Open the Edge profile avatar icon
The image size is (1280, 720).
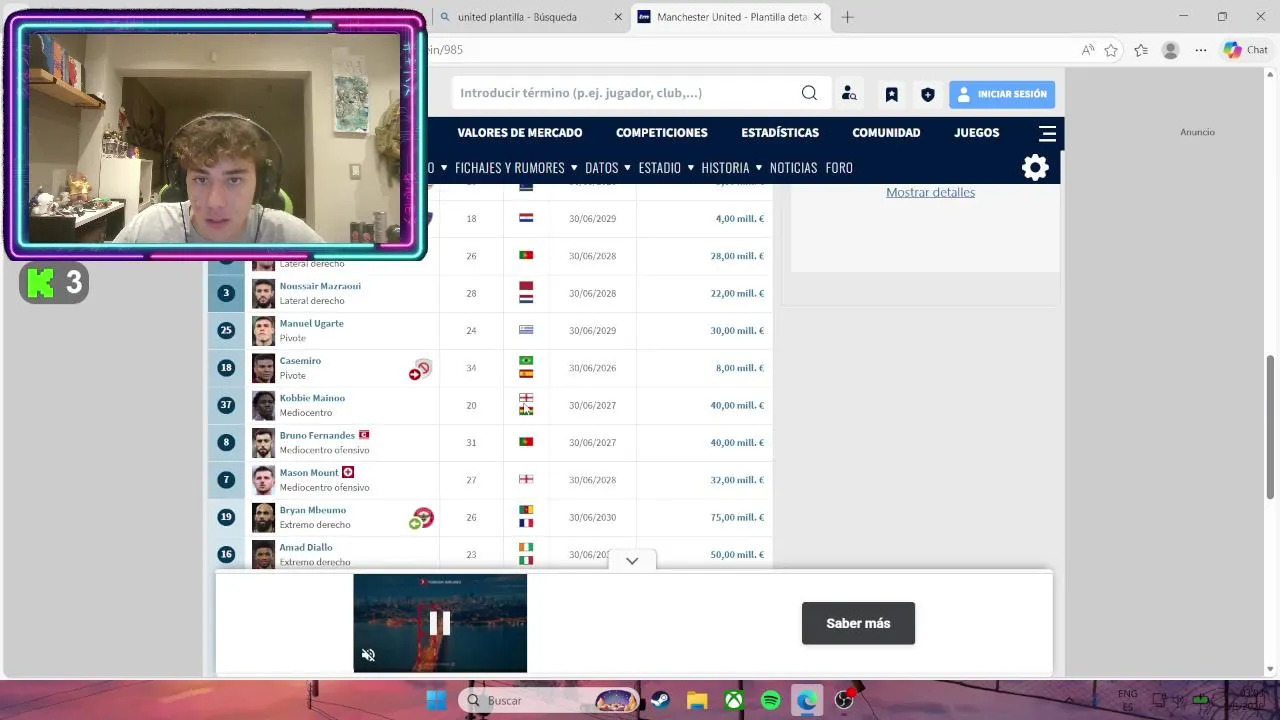click(x=1171, y=50)
